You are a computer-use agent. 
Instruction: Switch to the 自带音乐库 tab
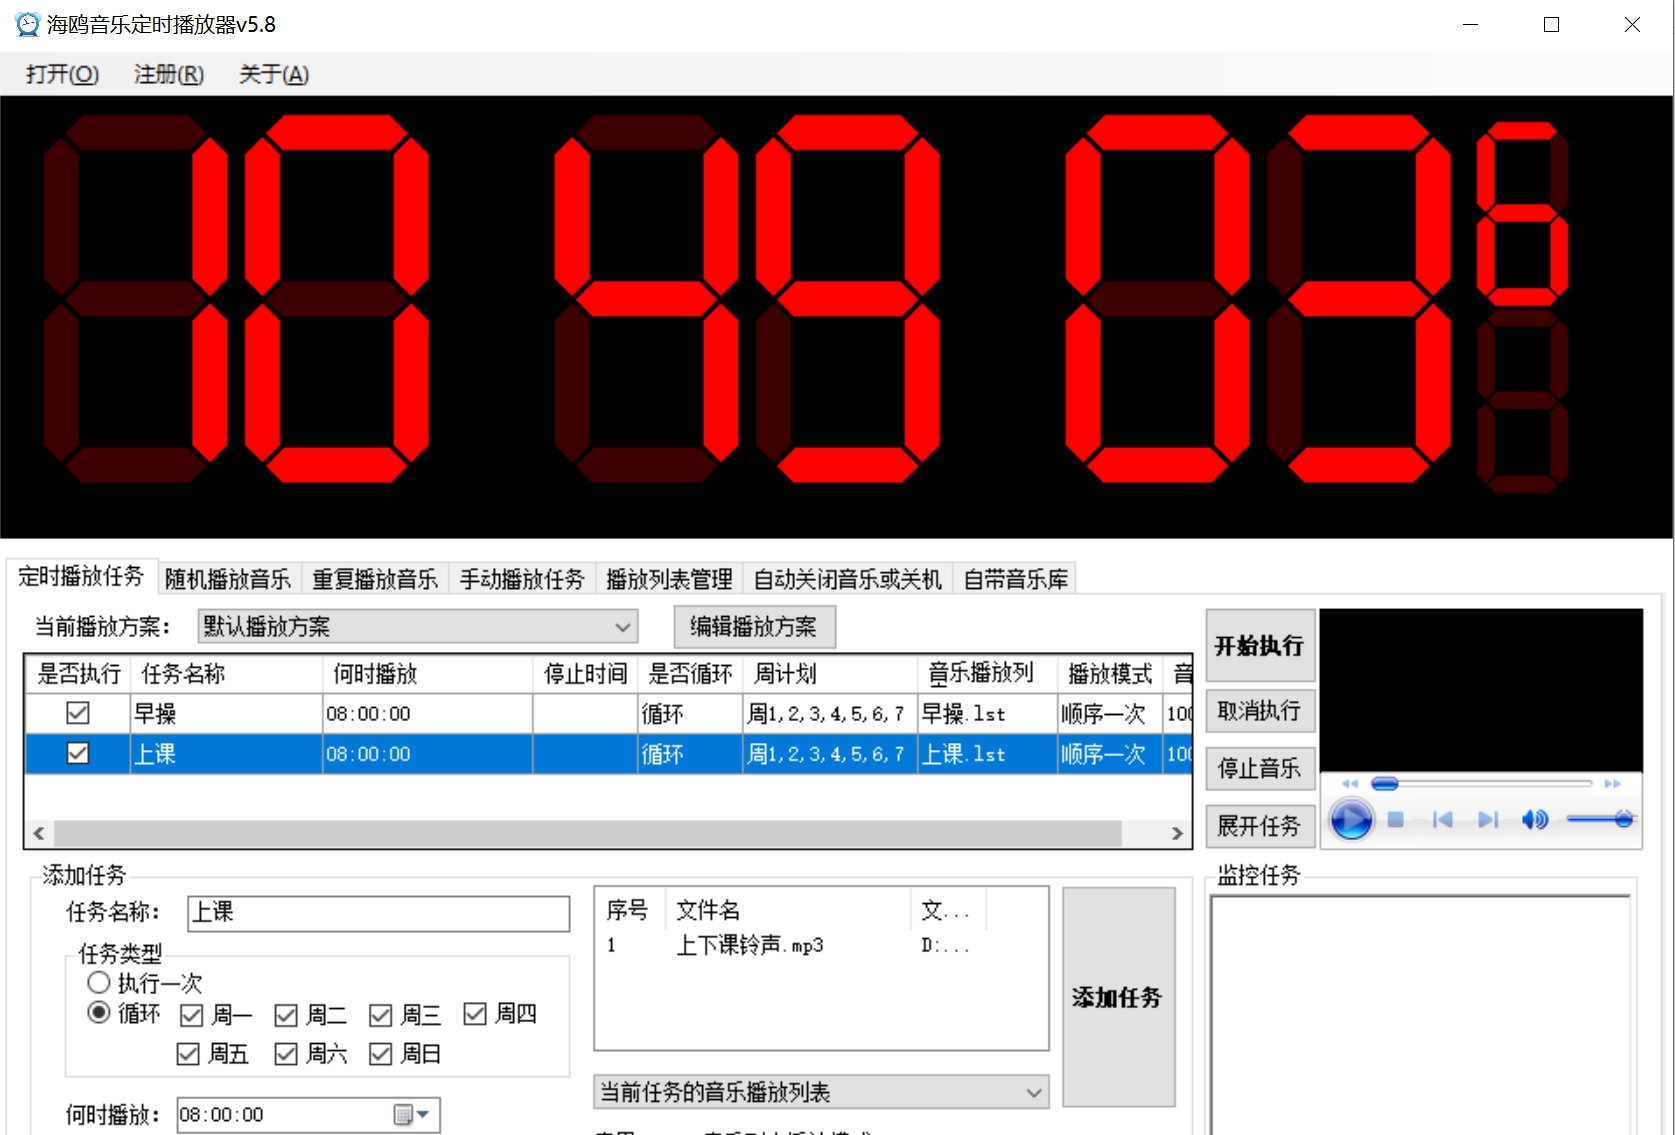1014,578
